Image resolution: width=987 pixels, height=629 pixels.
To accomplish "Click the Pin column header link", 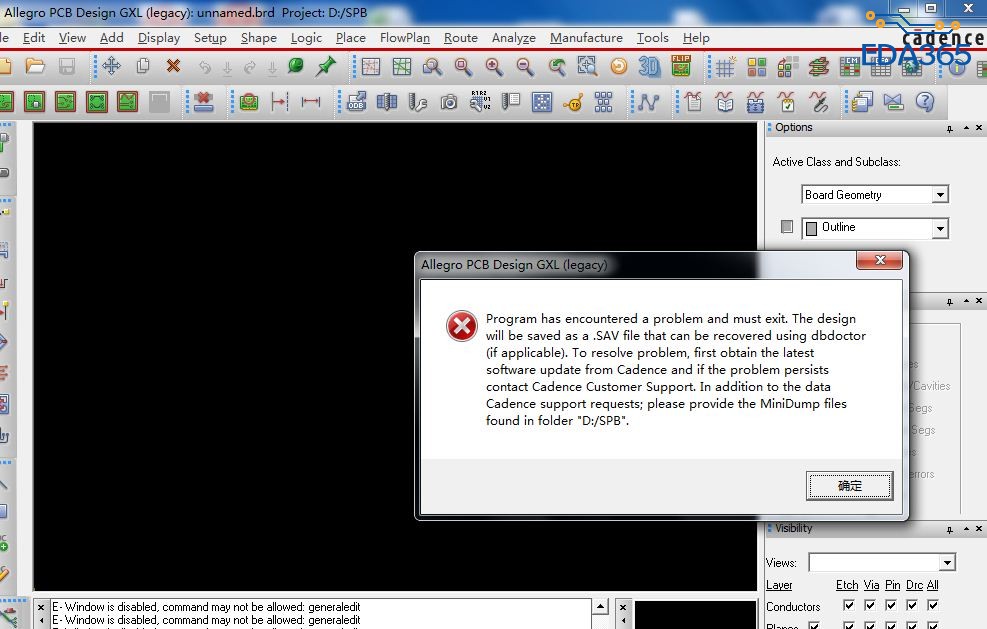I will coord(893,585).
